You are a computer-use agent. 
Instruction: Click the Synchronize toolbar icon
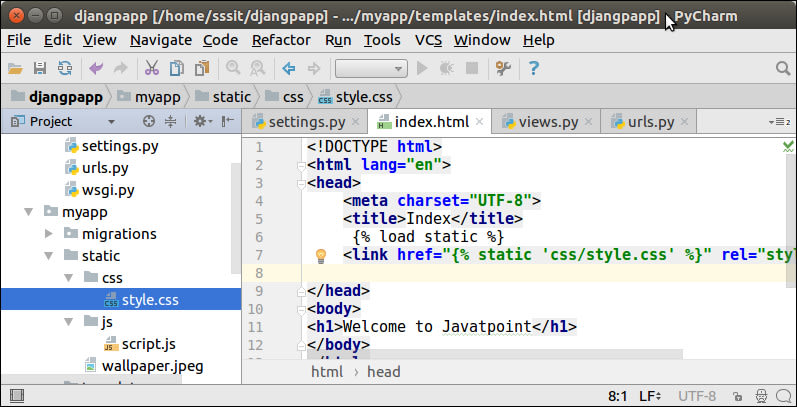coord(64,69)
